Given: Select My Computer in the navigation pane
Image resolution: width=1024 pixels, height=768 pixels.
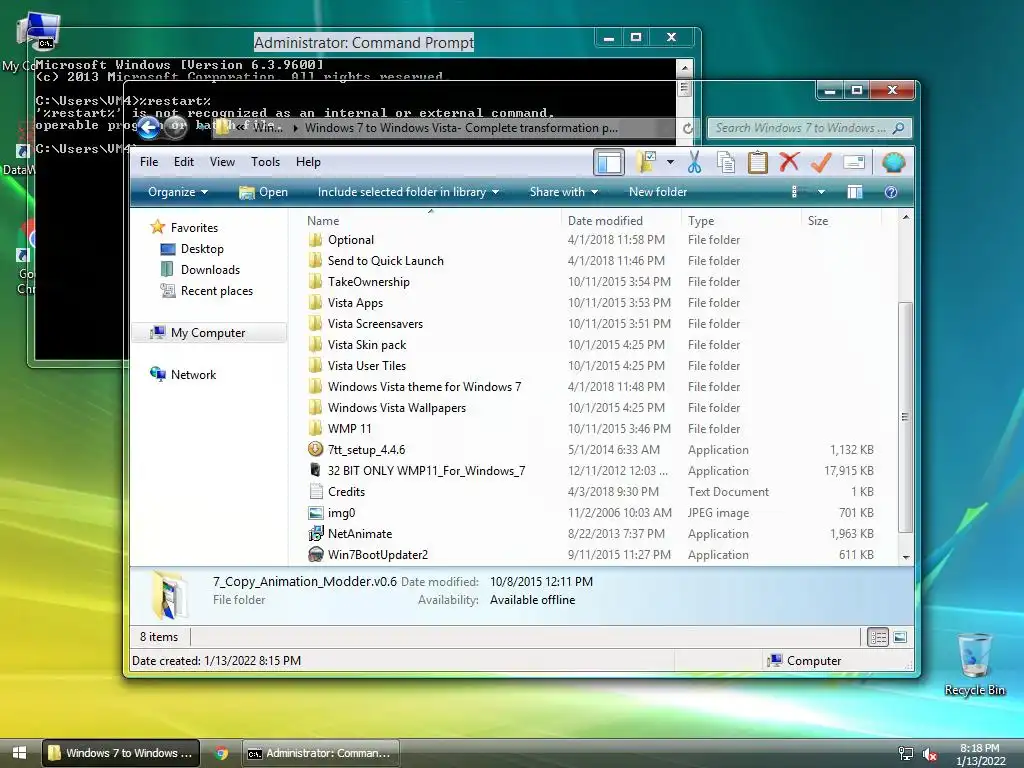Looking at the screenshot, I should coord(208,332).
